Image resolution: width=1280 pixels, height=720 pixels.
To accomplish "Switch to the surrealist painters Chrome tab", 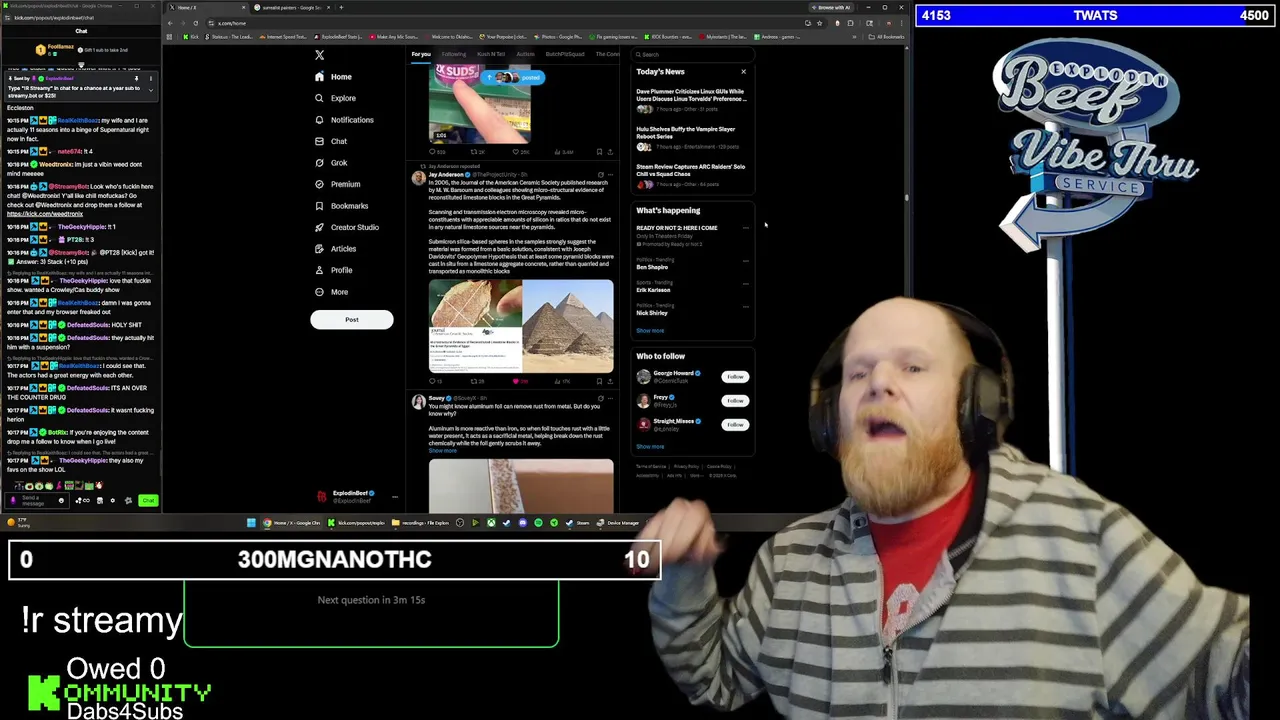I will (290, 7).
